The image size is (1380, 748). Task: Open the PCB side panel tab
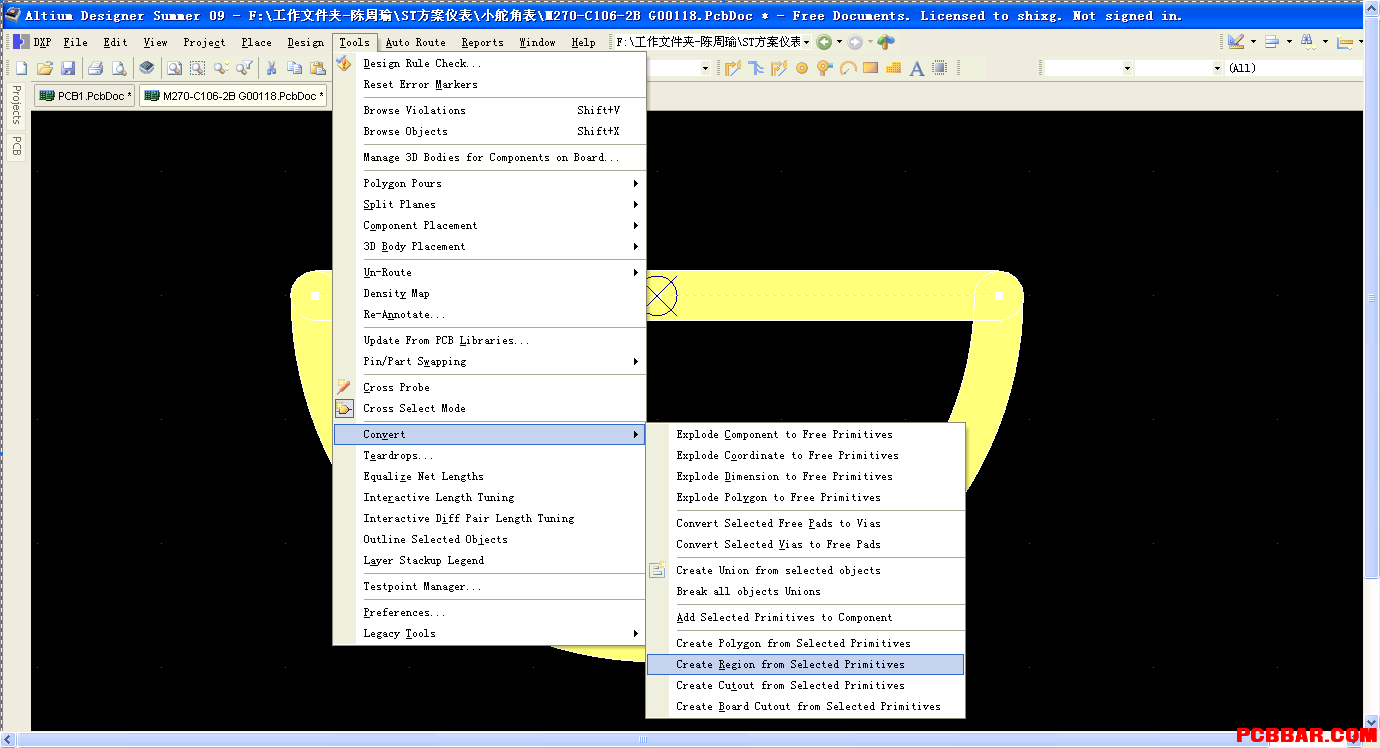coord(16,146)
